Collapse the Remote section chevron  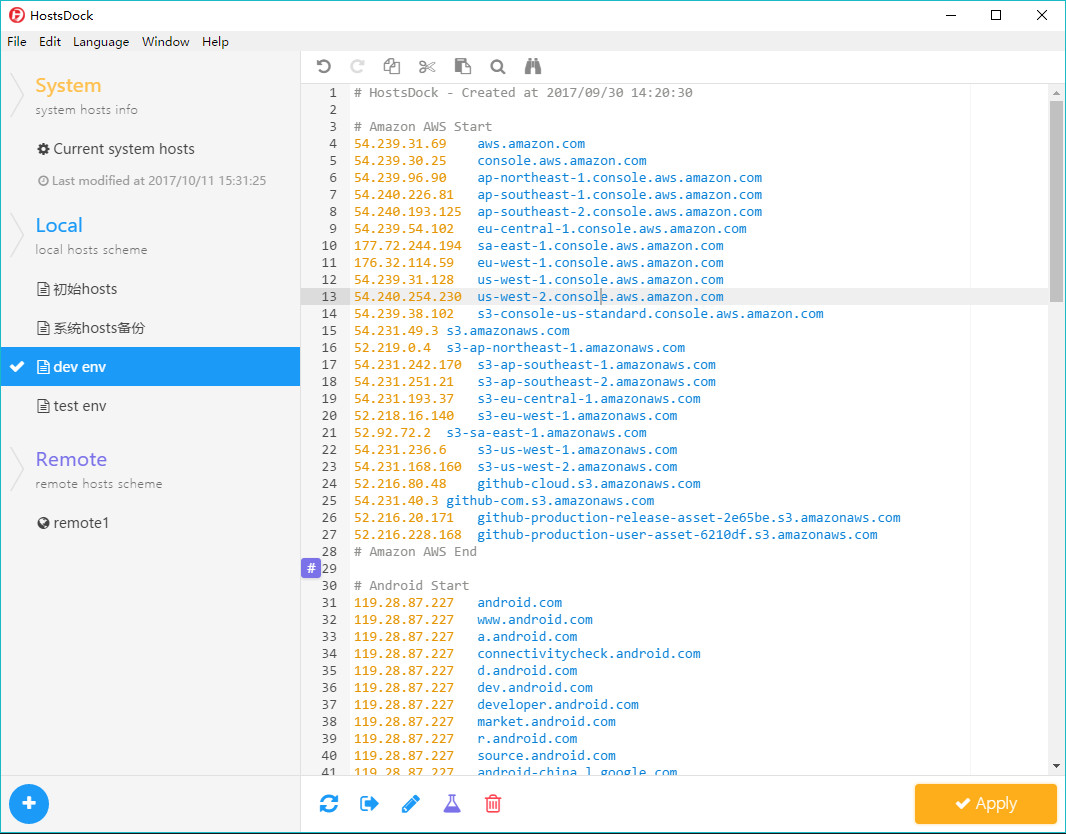(x=18, y=469)
